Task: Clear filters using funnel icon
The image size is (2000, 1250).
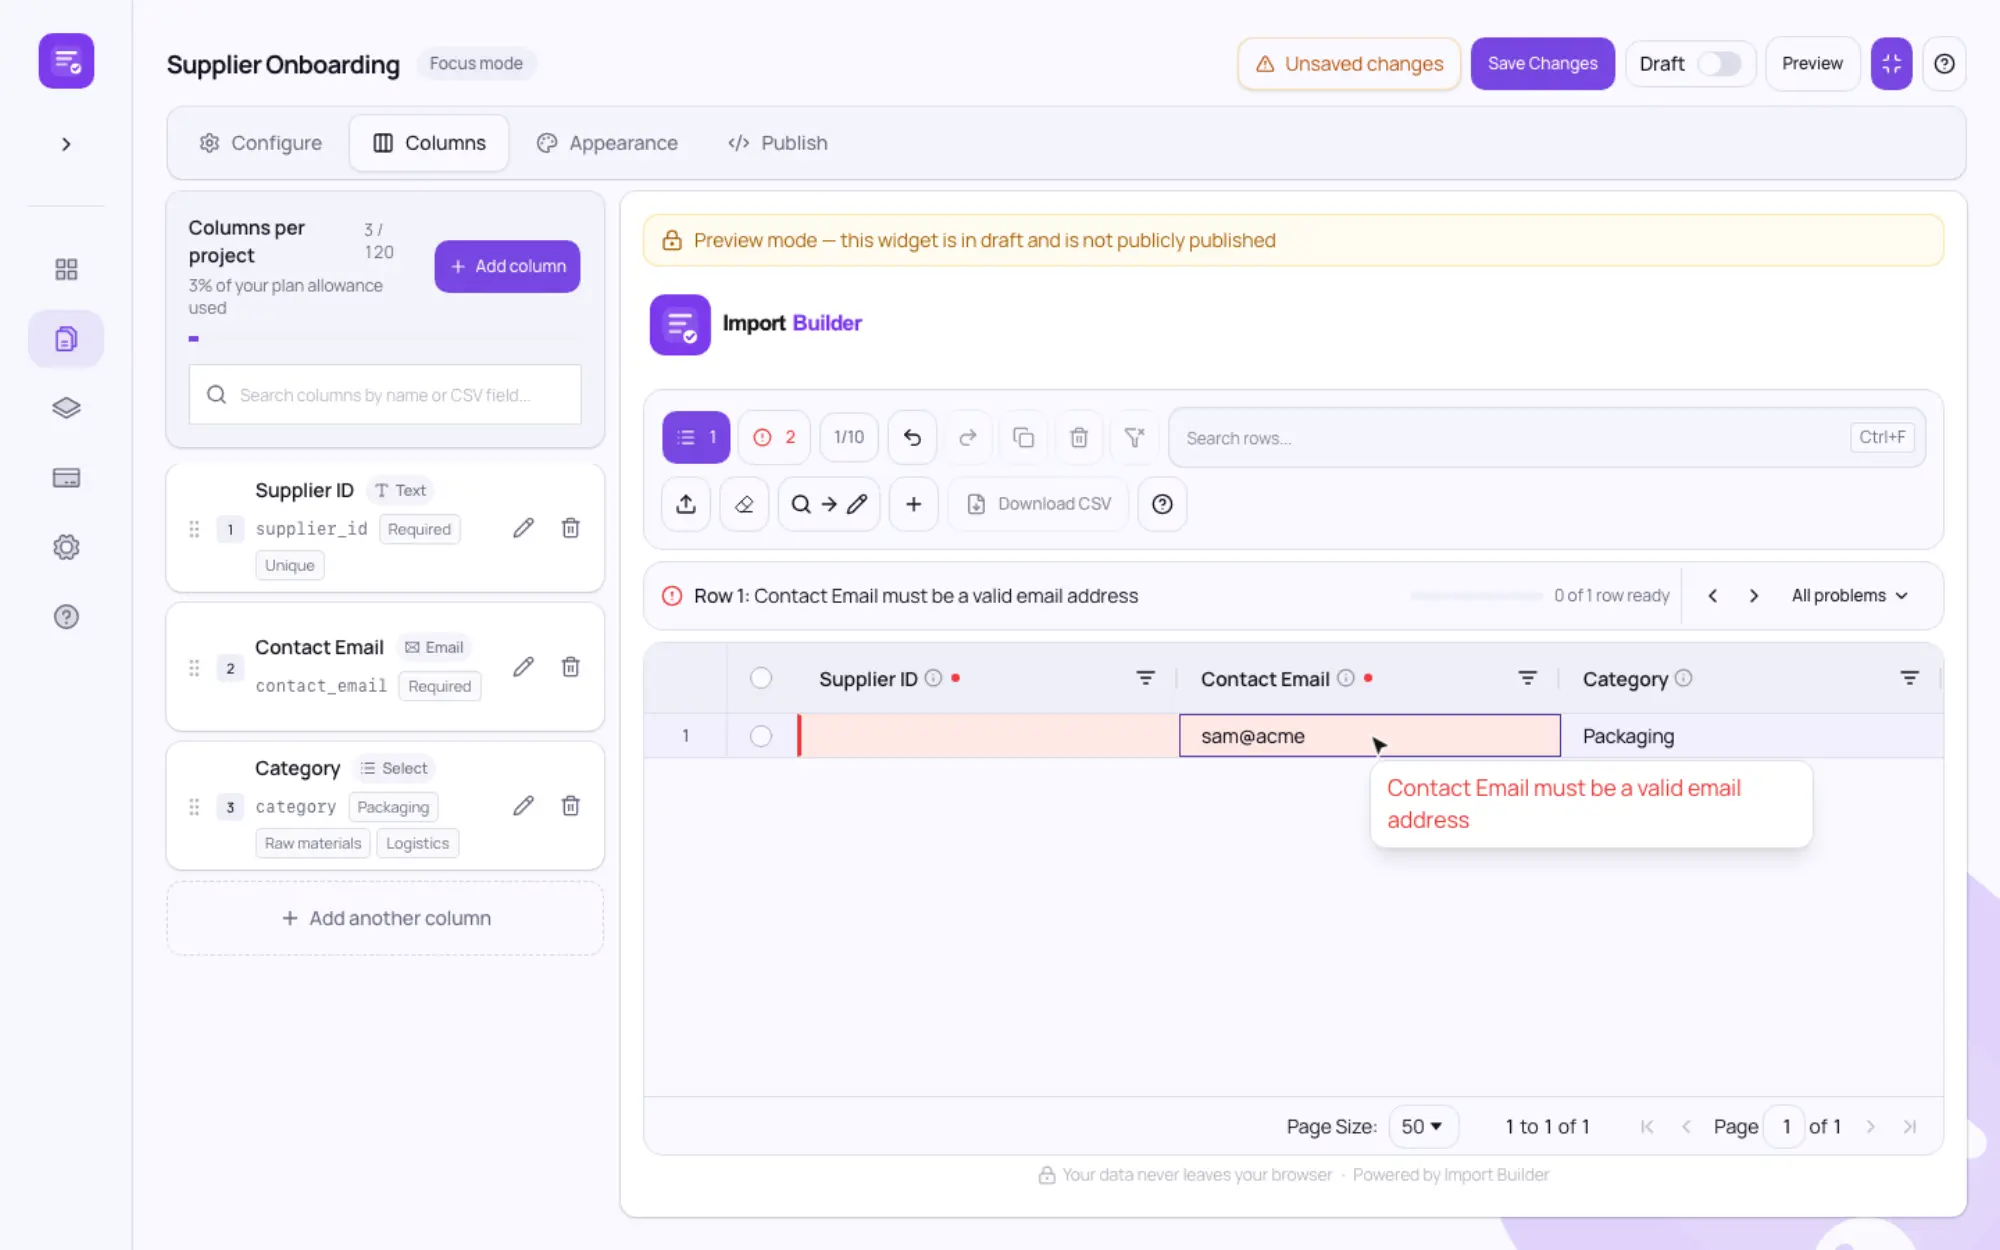Action: coord(1134,437)
